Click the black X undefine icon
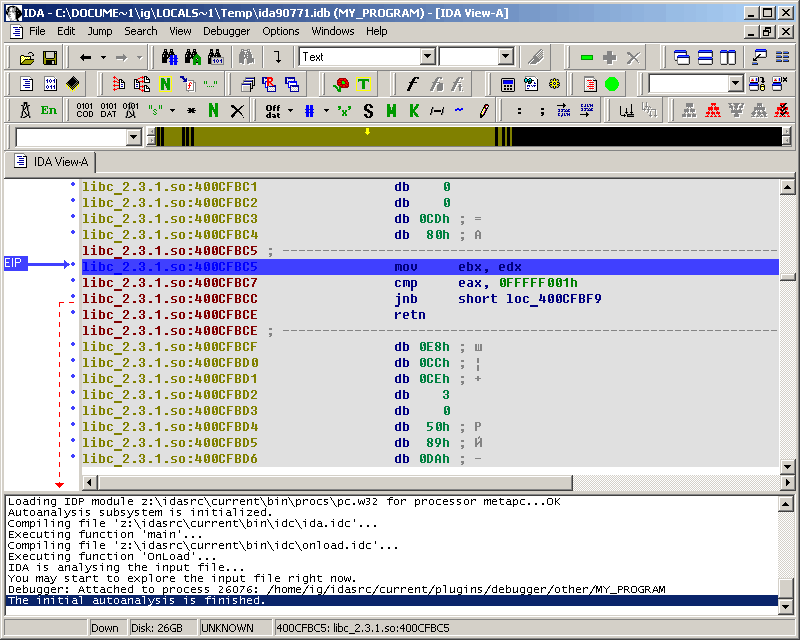 [237, 110]
